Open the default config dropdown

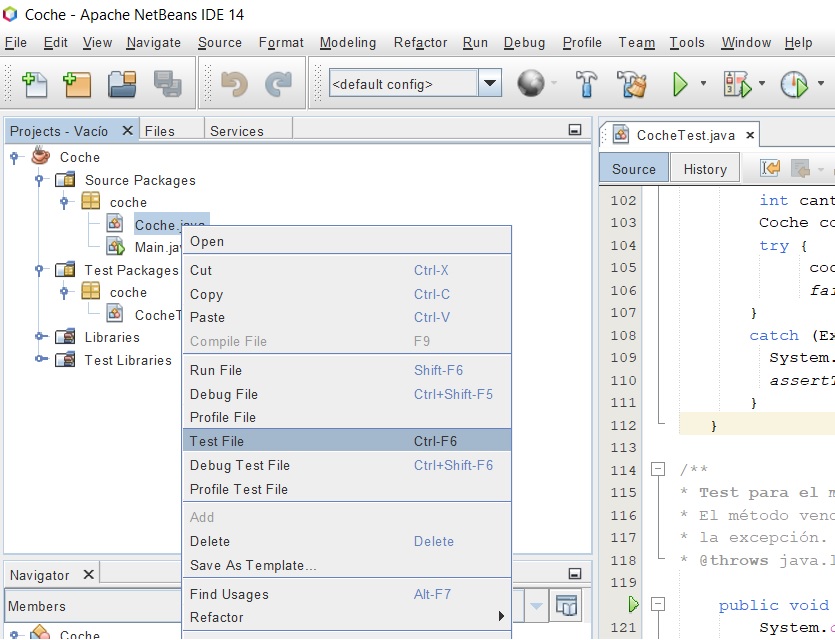point(490,84)
